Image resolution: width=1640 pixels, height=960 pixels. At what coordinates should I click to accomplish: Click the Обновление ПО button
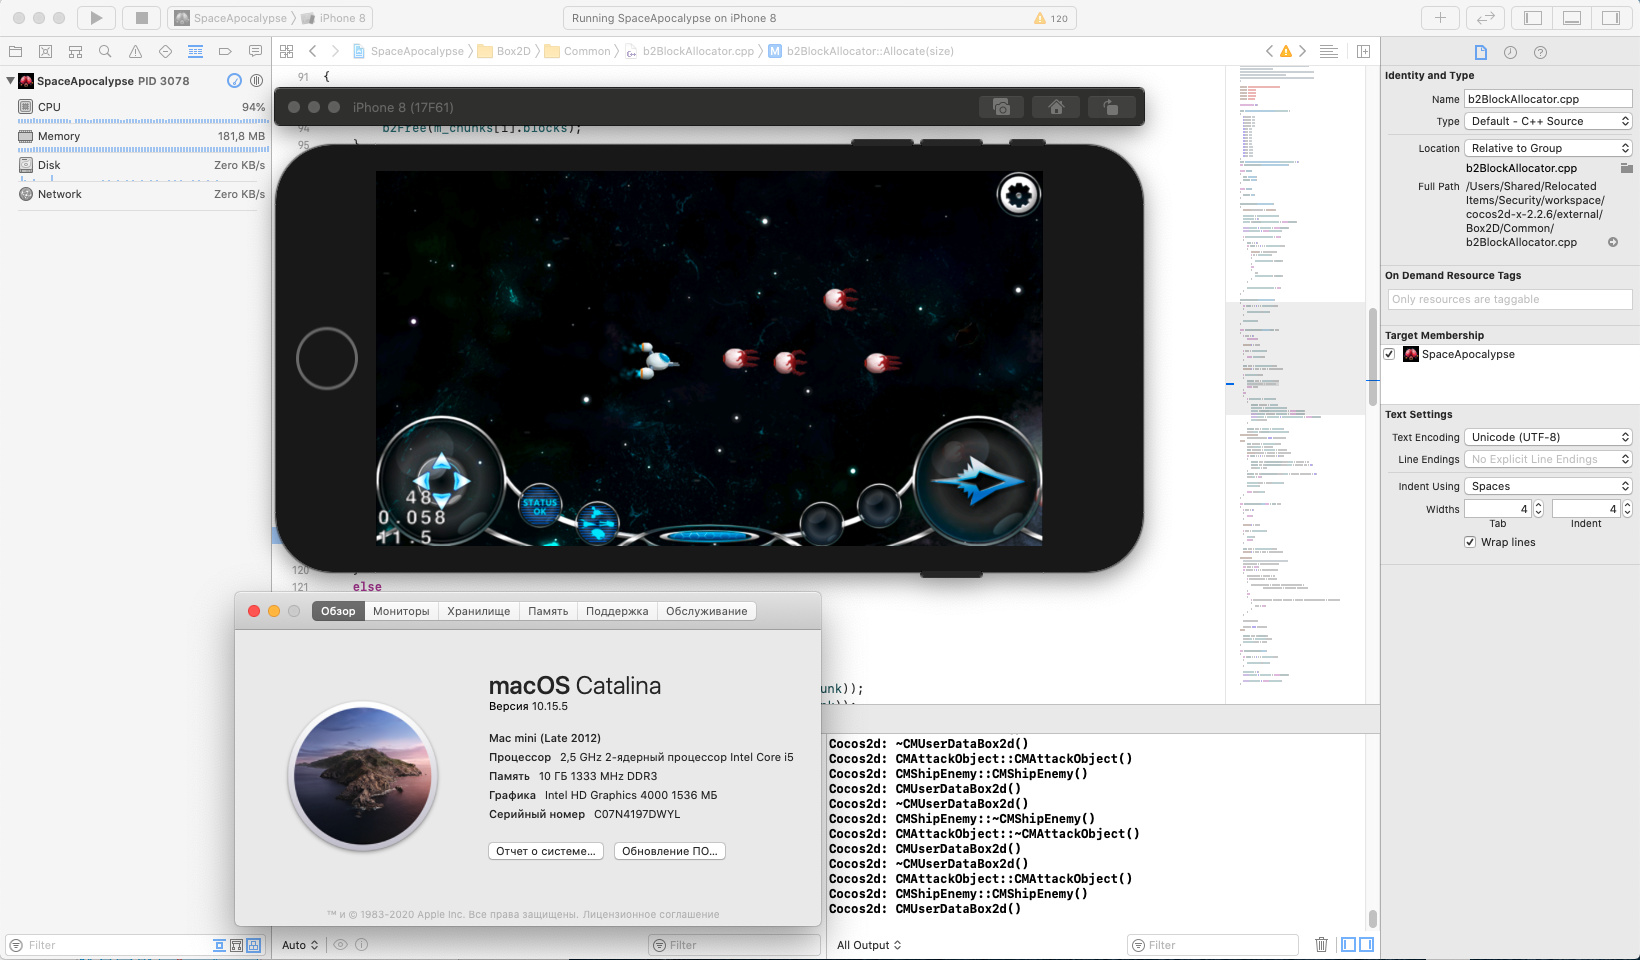pos(670,851)
